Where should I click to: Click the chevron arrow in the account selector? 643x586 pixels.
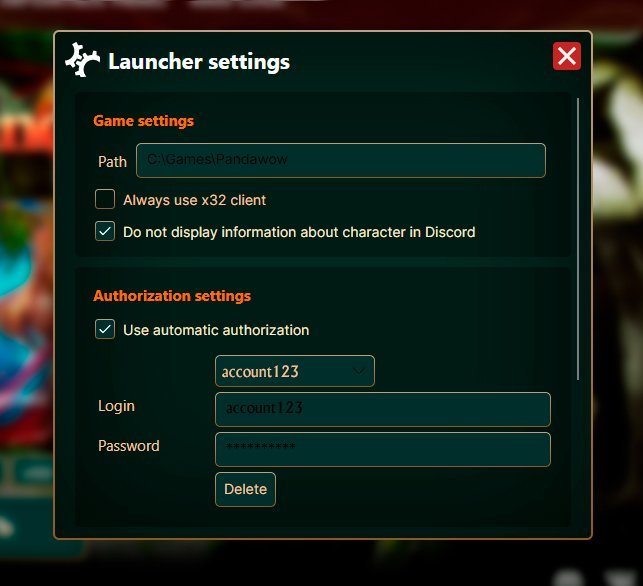coord(359,372)
